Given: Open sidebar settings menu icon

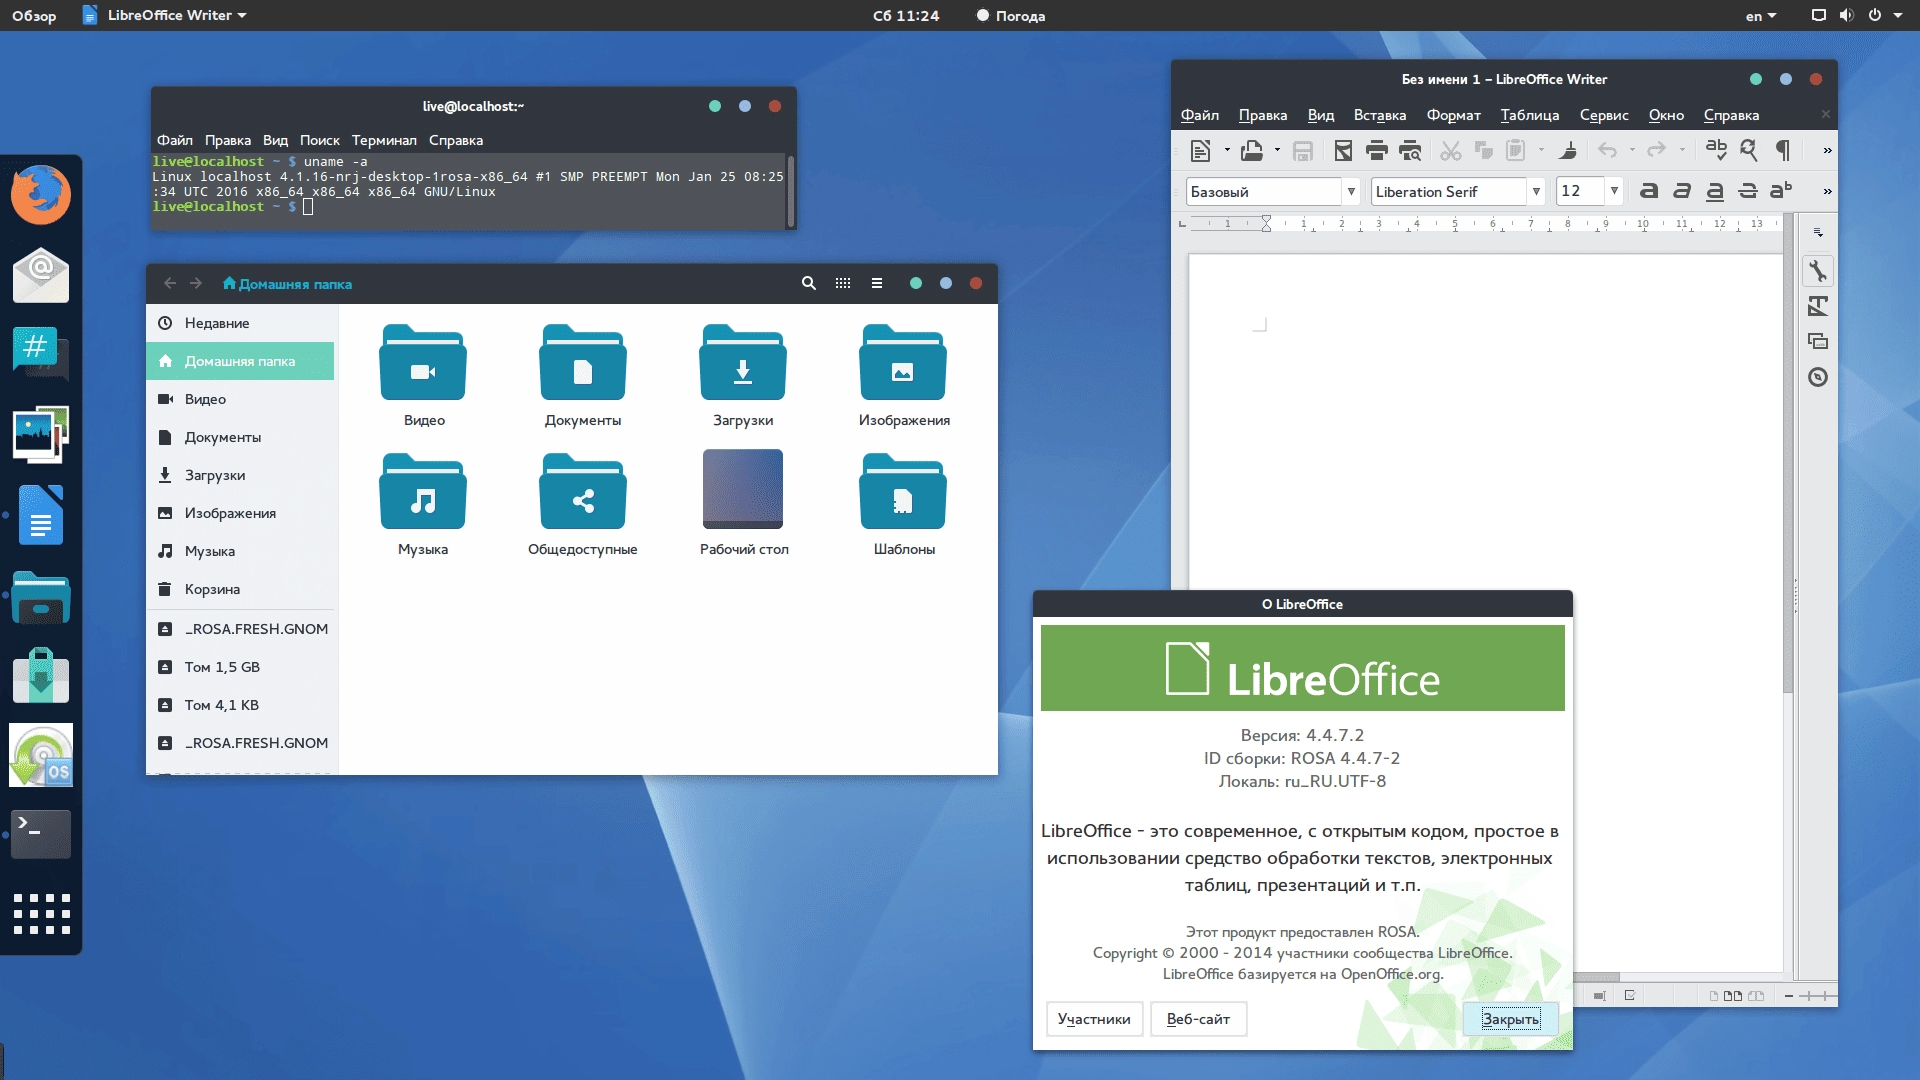Looking at the screenshot, I should click(x=1818, y=232).
